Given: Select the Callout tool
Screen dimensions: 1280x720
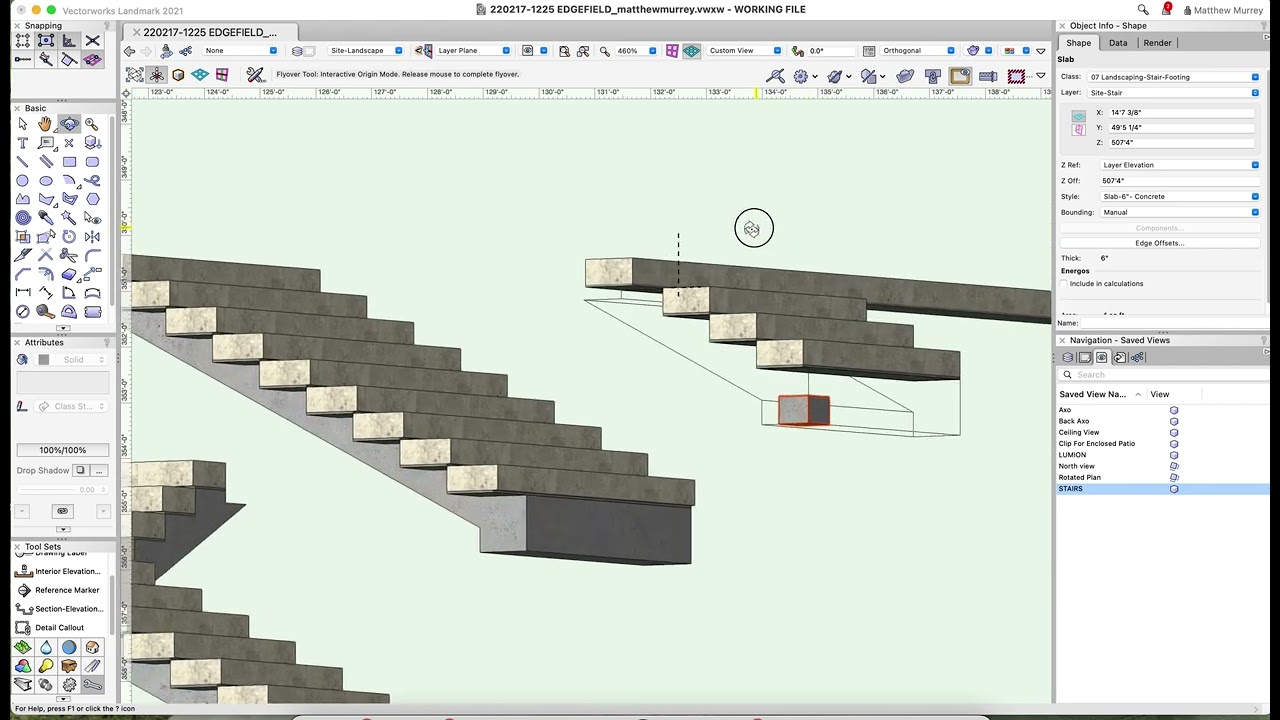Looking at the screenshot, I should pos(45,143).
